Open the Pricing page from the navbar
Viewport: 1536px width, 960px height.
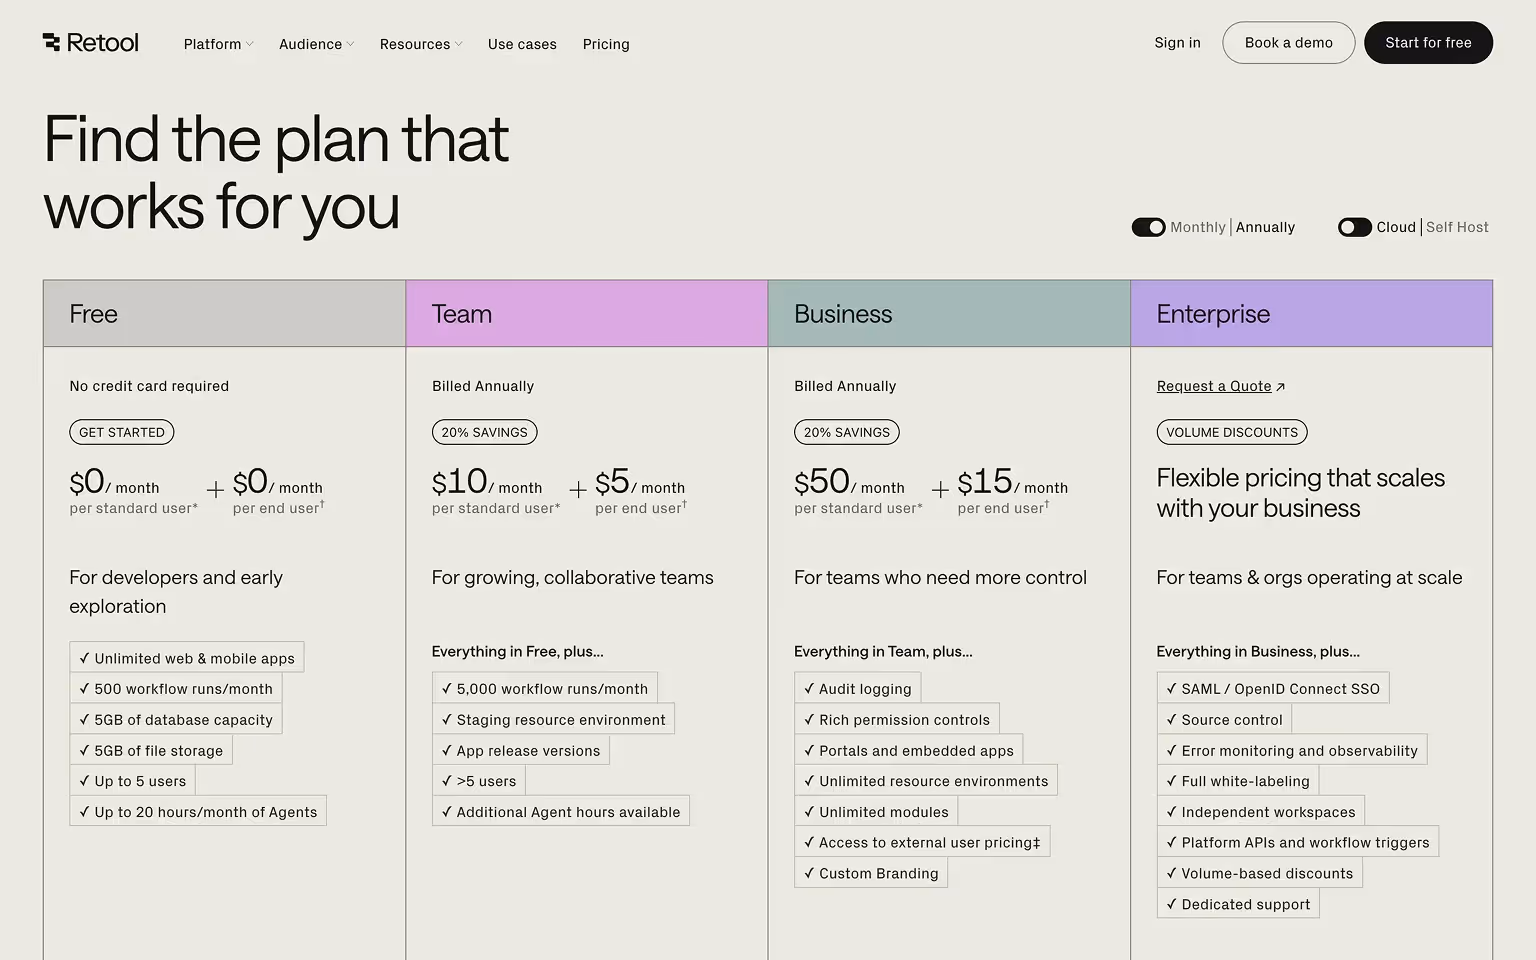[606, 44]
